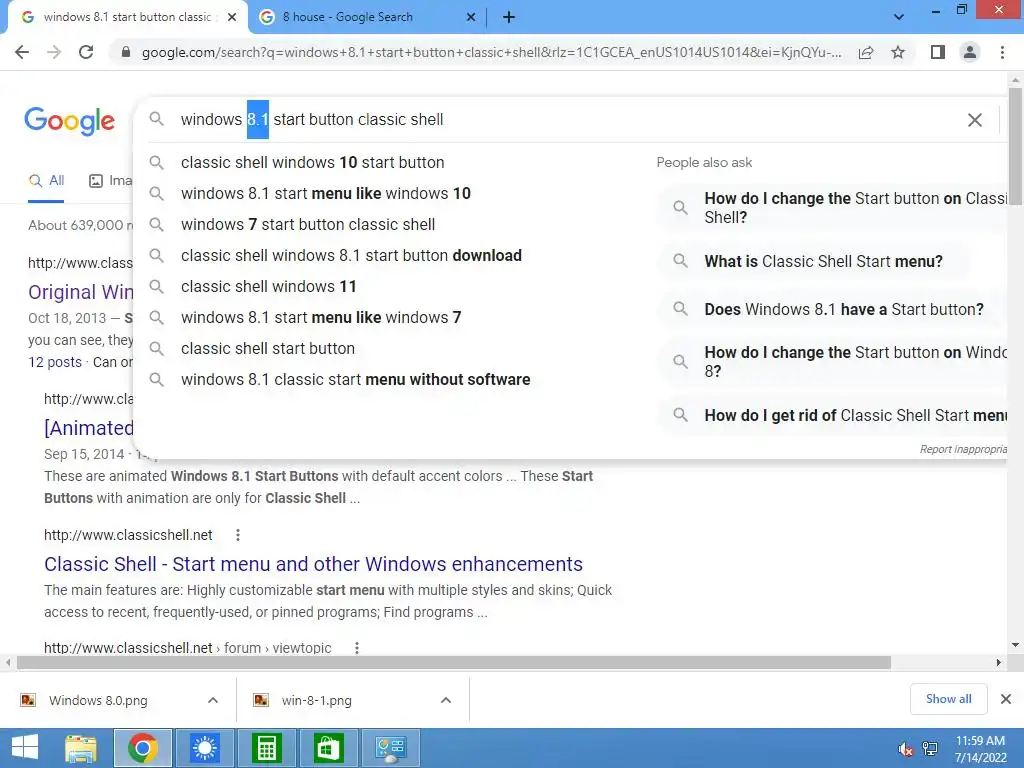This screenshot has width=1024, height=768.
Task: Open the 'Original Win' search result
Action: [x=80, y=292]
